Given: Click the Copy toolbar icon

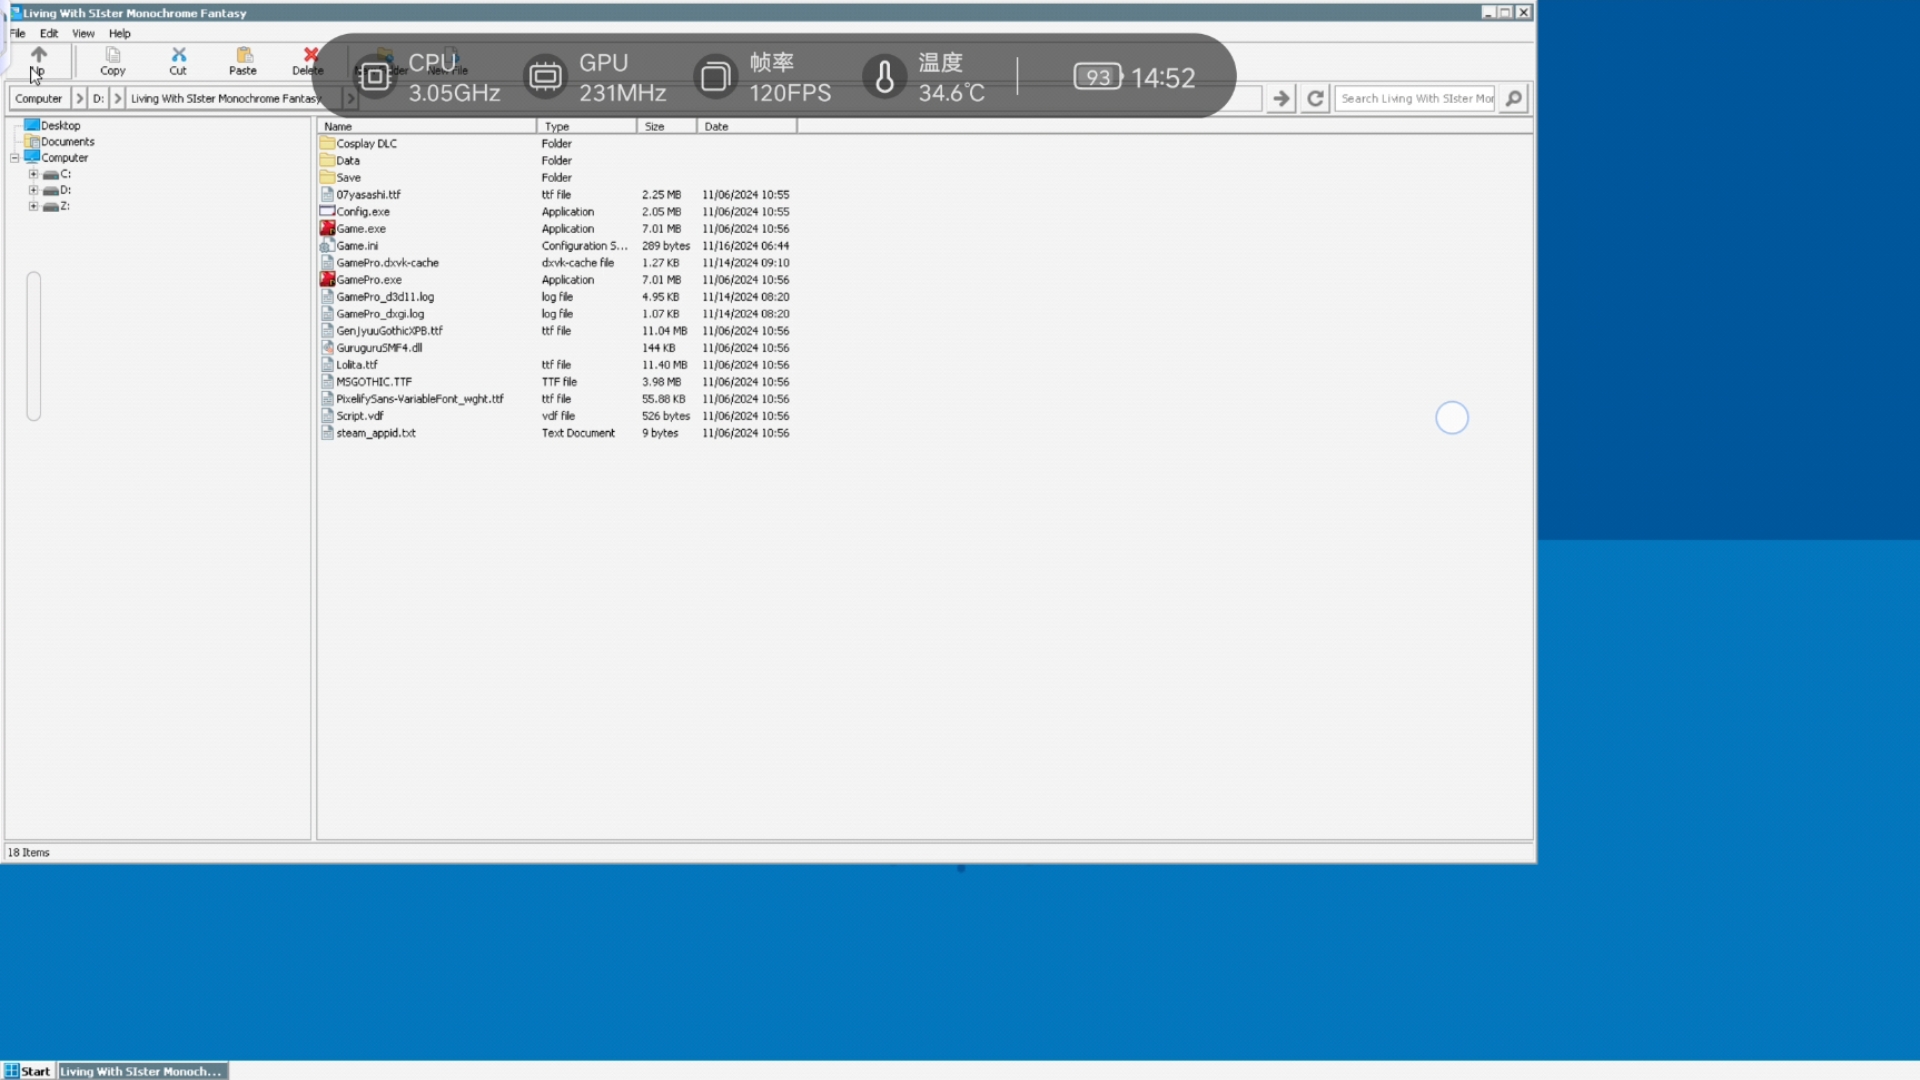Looking at the screenshot, I should pyautogui.click(x=113, y=60).
